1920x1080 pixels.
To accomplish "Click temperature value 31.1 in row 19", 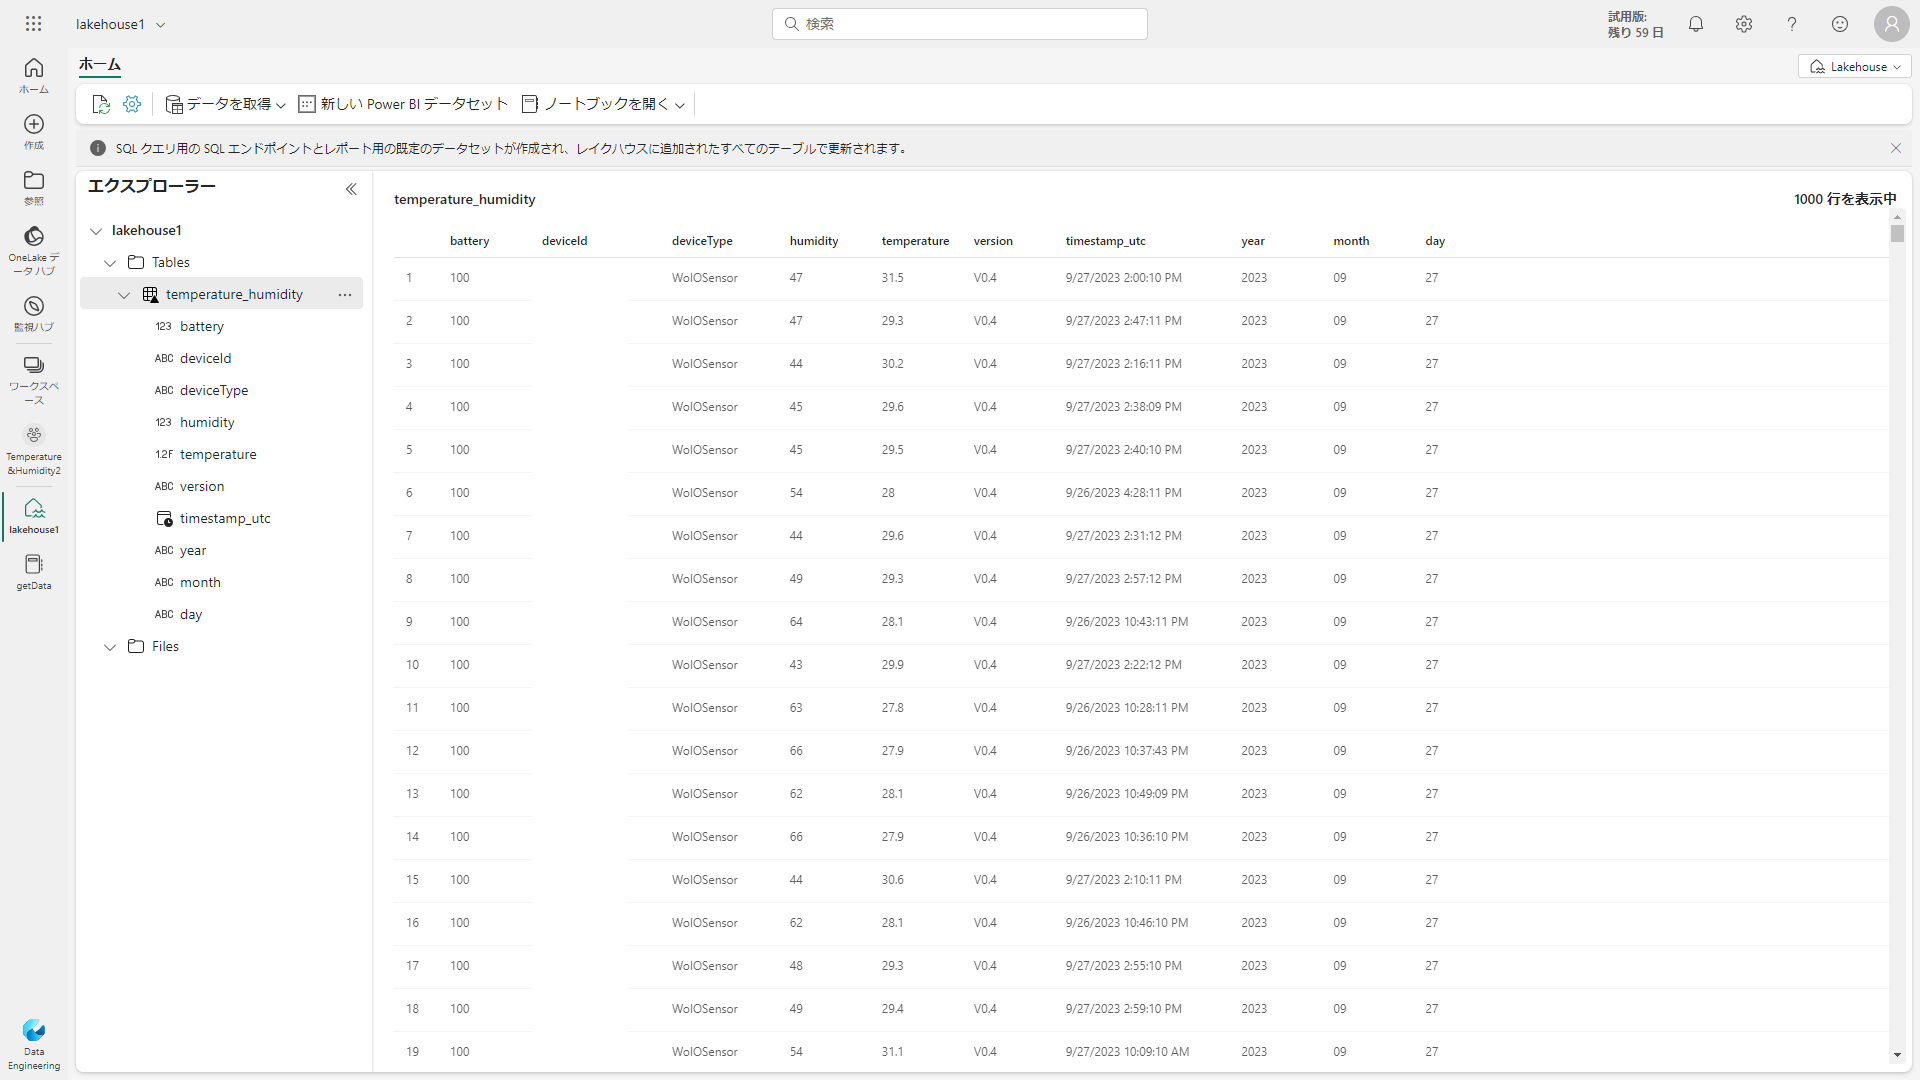I will tap(892, 1052).
